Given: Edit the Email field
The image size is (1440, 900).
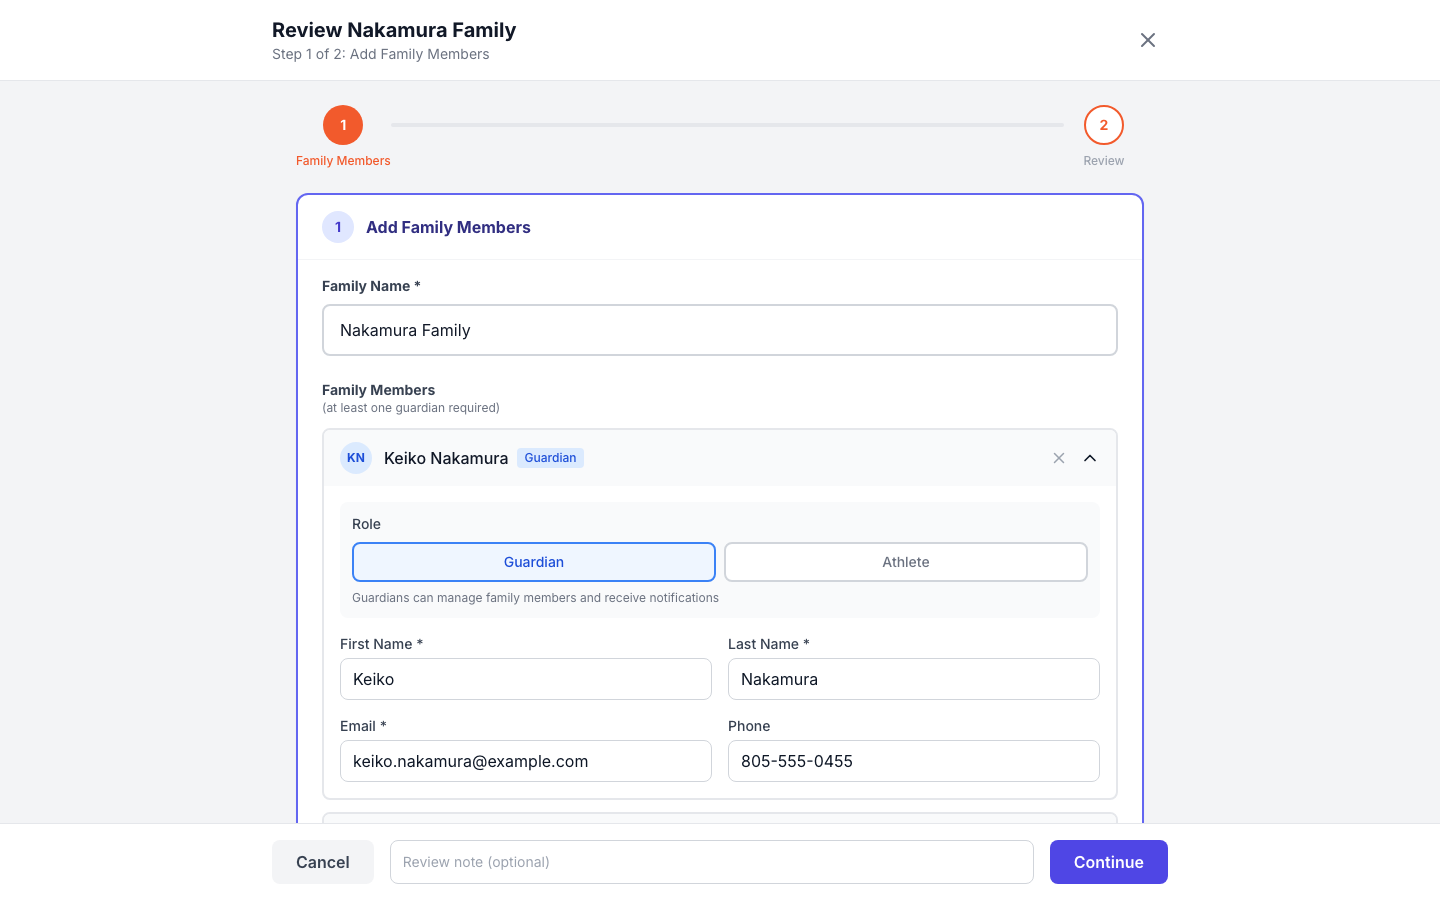Looking at the screenshot, I should 526,761.
